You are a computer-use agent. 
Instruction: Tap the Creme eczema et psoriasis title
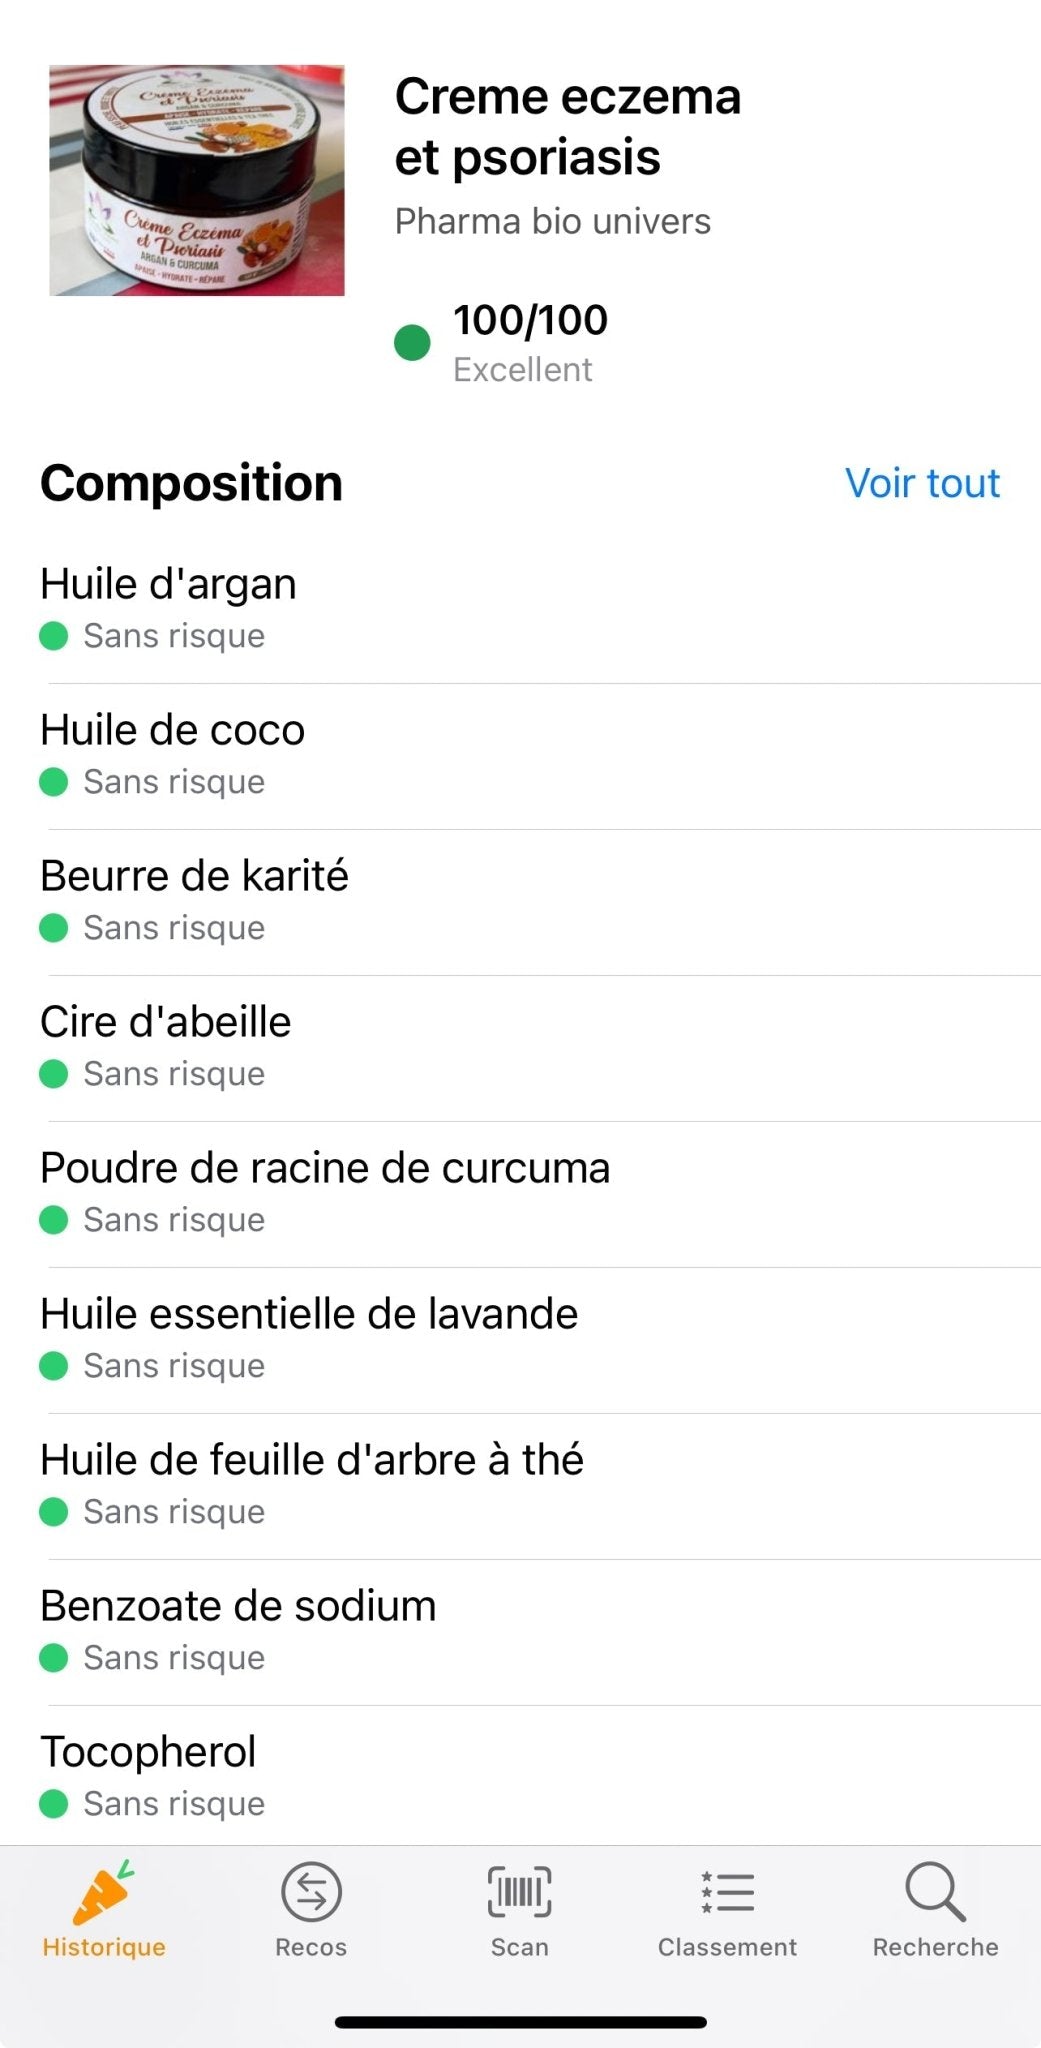point(567,127)
